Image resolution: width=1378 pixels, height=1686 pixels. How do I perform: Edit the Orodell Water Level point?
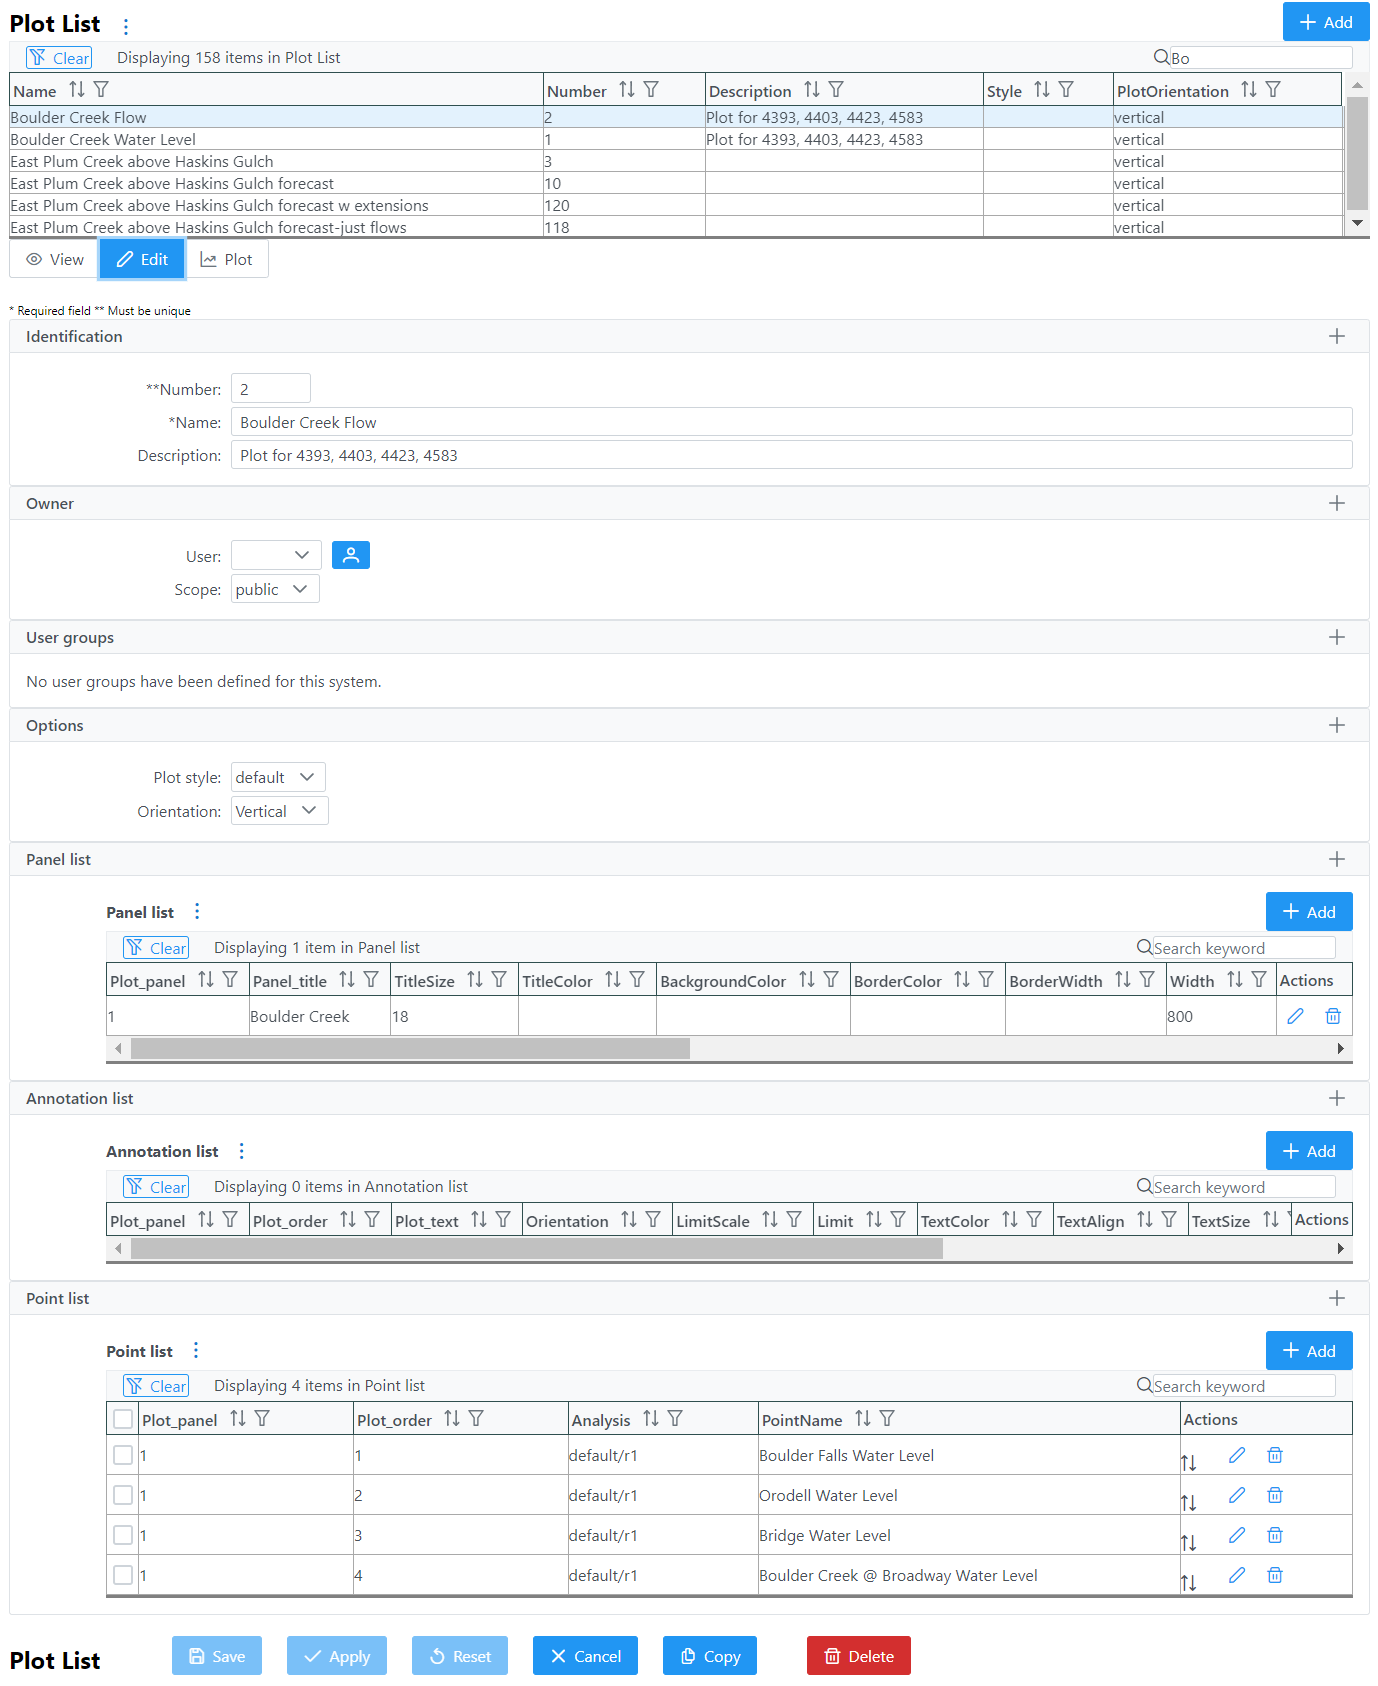pos(1237,1495)
